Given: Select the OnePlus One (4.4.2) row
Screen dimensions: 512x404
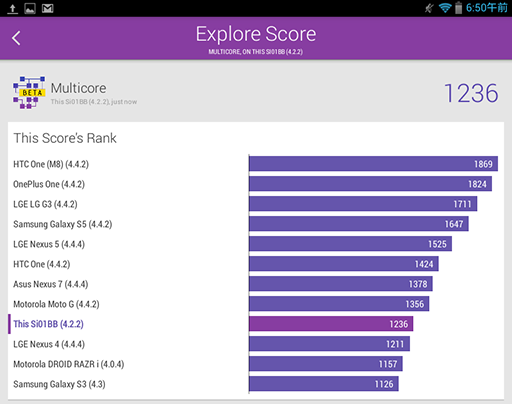Looking at the screenshot, I should point(256,184).
